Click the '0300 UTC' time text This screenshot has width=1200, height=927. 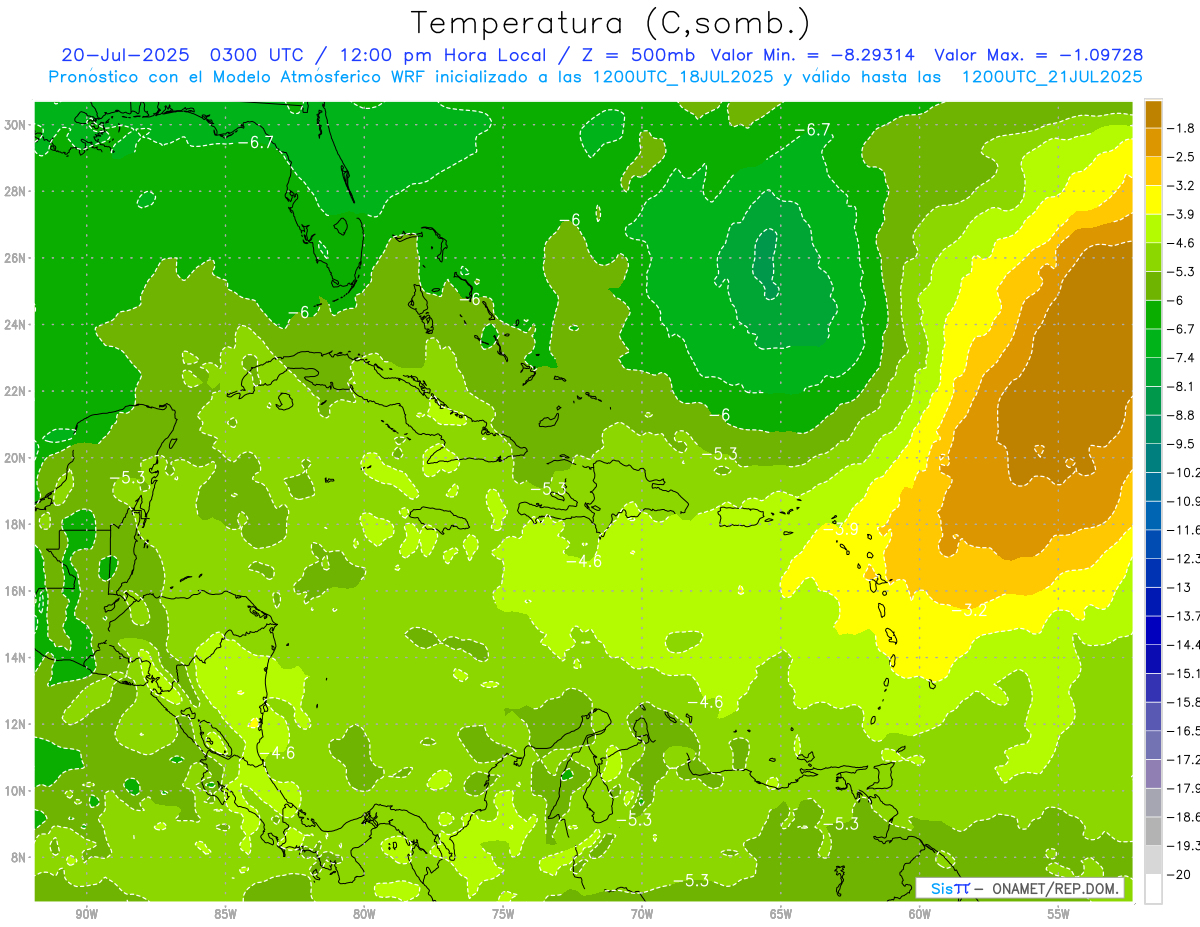click(255, 55)
